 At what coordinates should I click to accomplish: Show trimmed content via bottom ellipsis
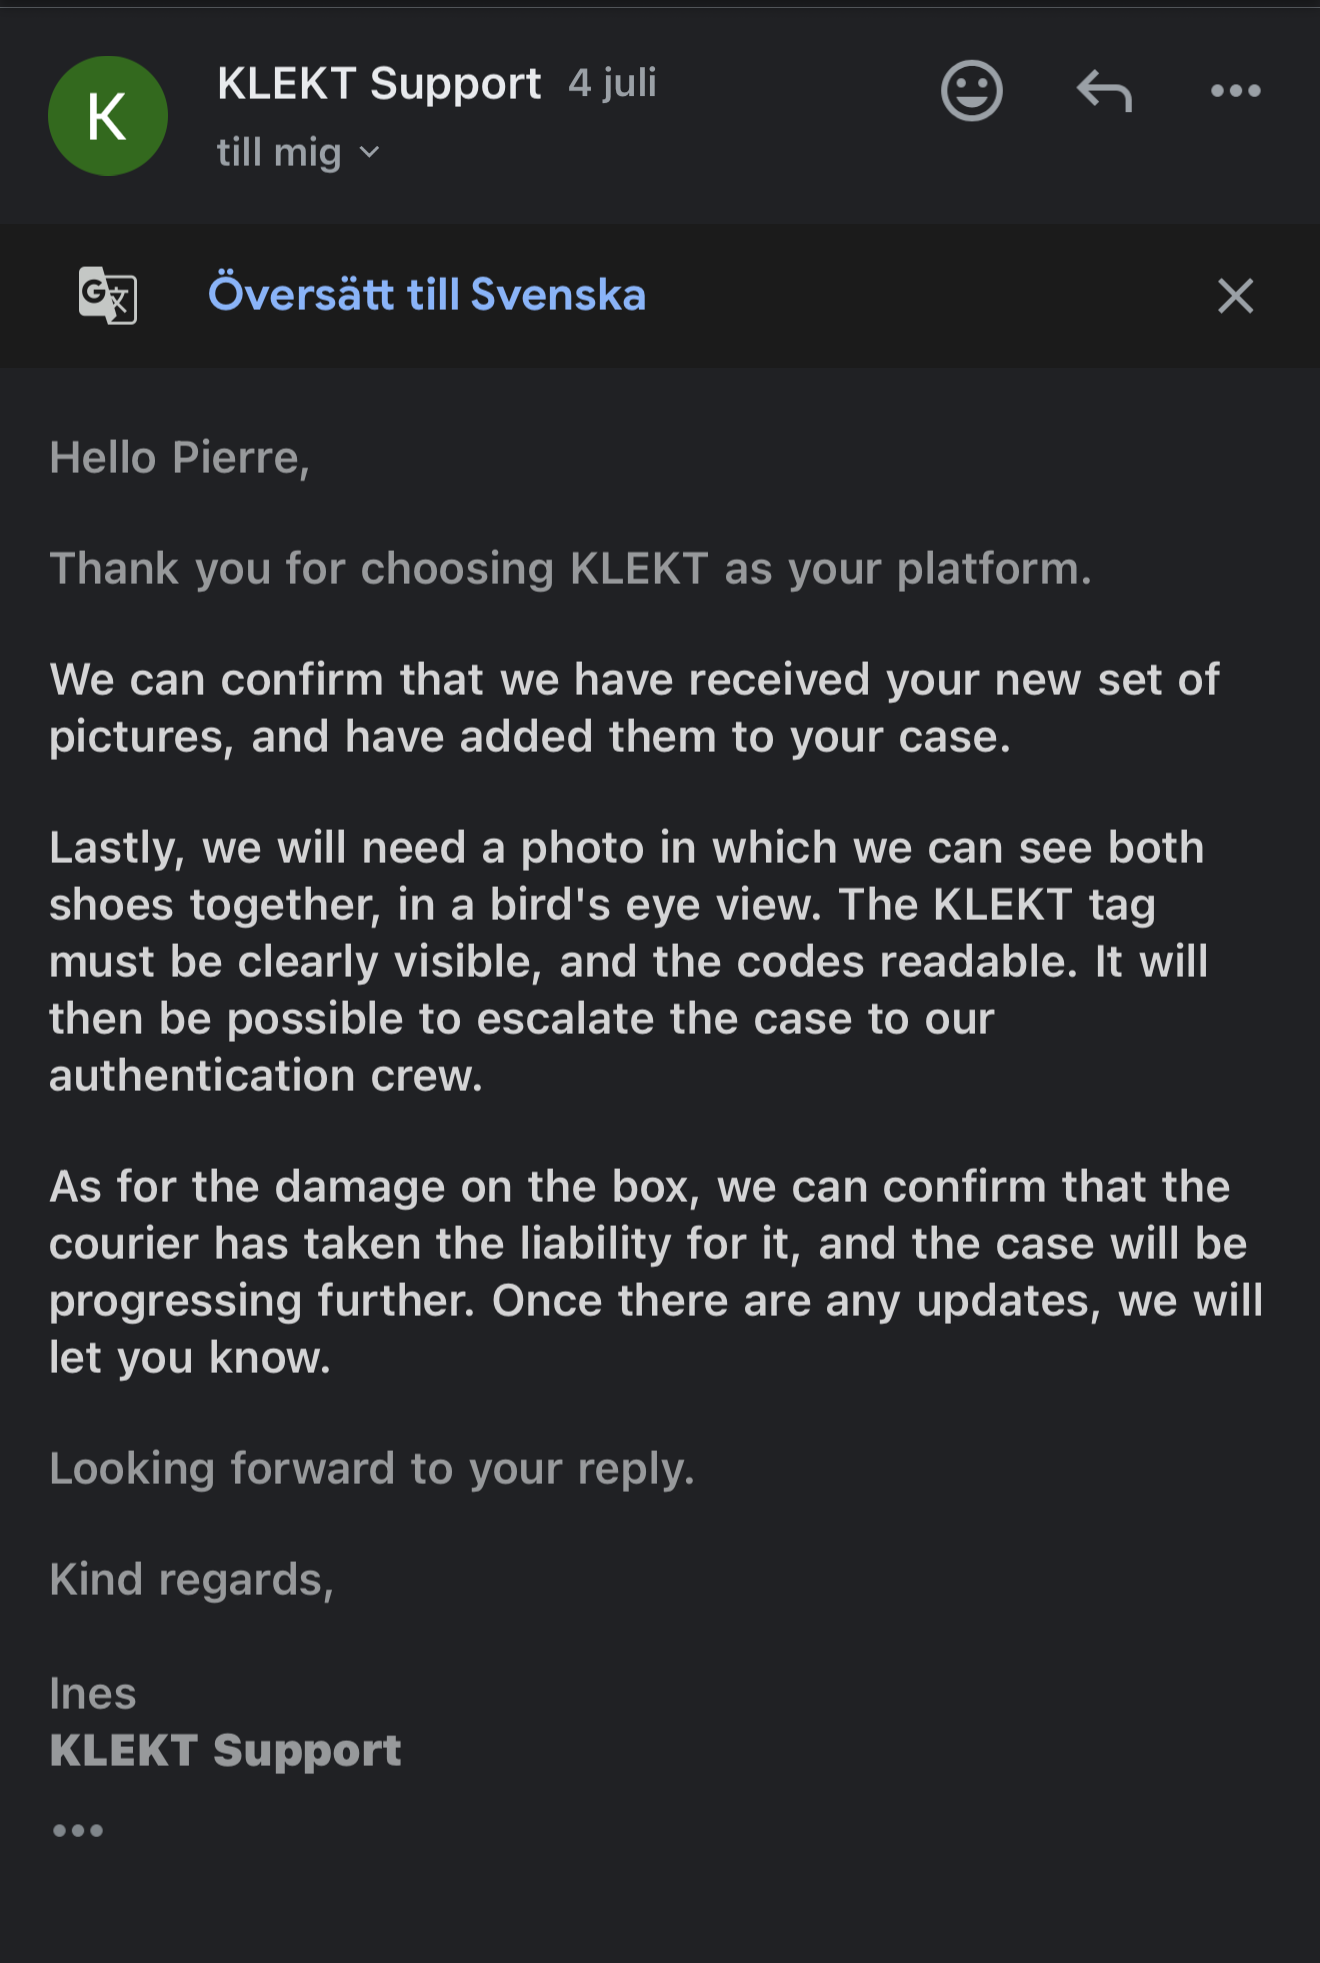click(78, 1831)
